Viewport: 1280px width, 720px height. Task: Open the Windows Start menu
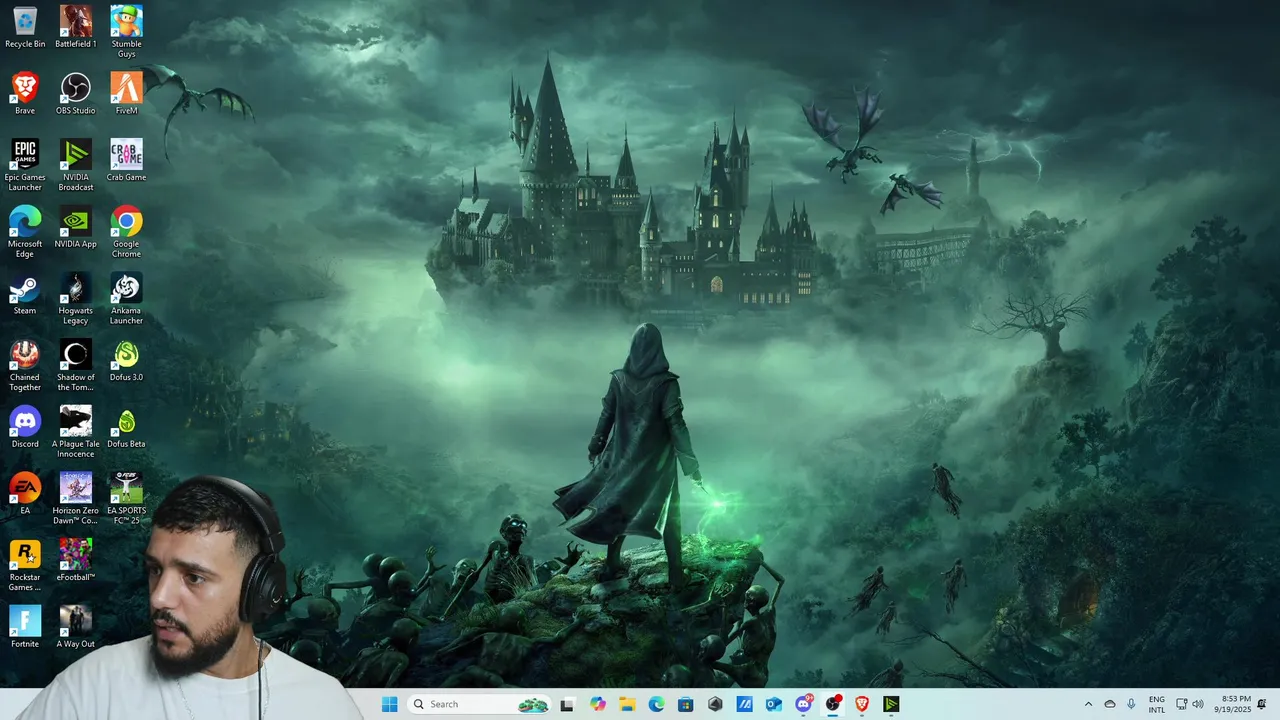click(x=389, y=704)
